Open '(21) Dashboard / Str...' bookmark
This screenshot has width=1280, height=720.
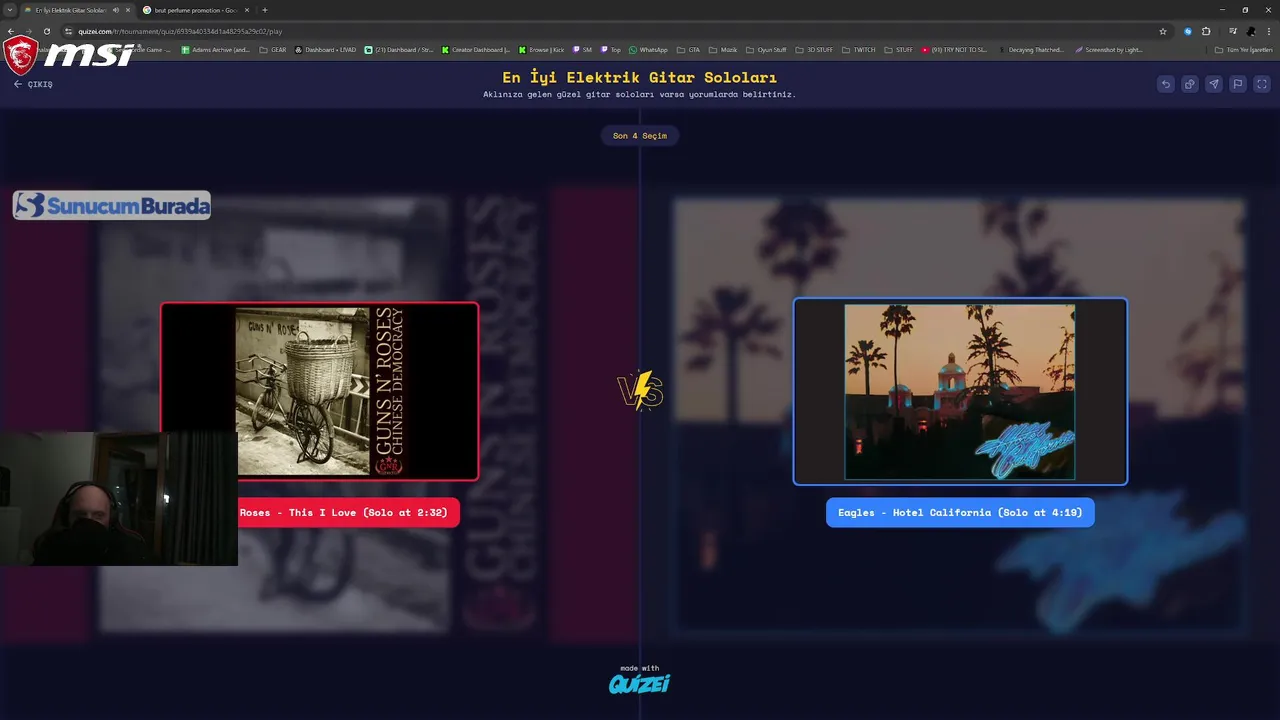[x=399, y=49]
